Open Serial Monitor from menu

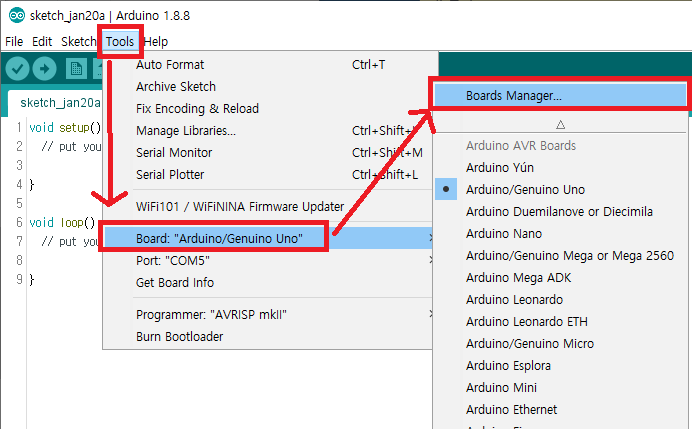tap(267, 153)
